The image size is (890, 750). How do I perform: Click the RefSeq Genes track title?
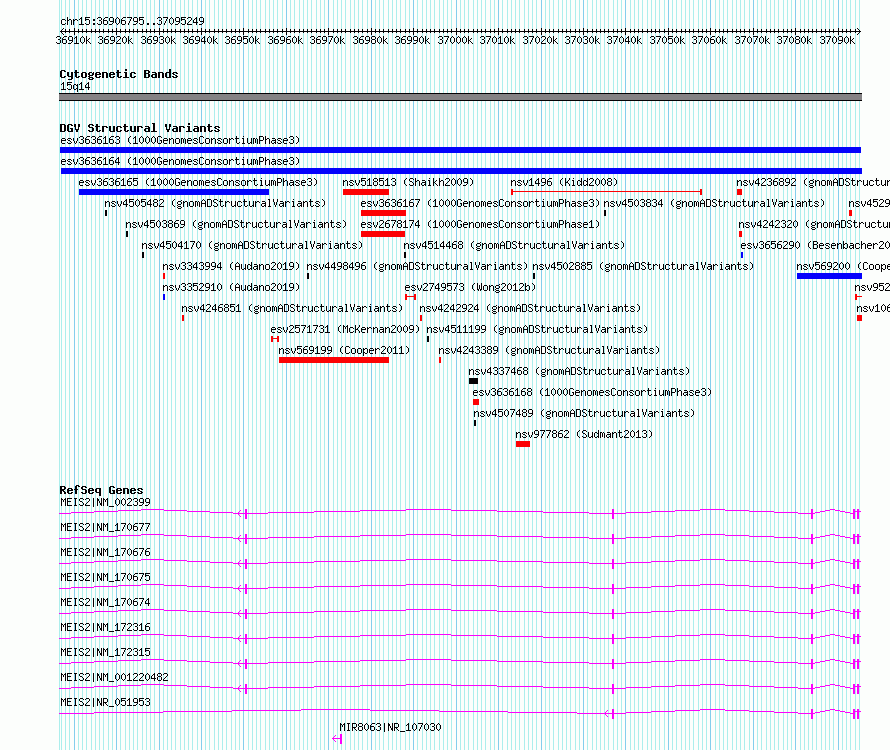[102, 489]
